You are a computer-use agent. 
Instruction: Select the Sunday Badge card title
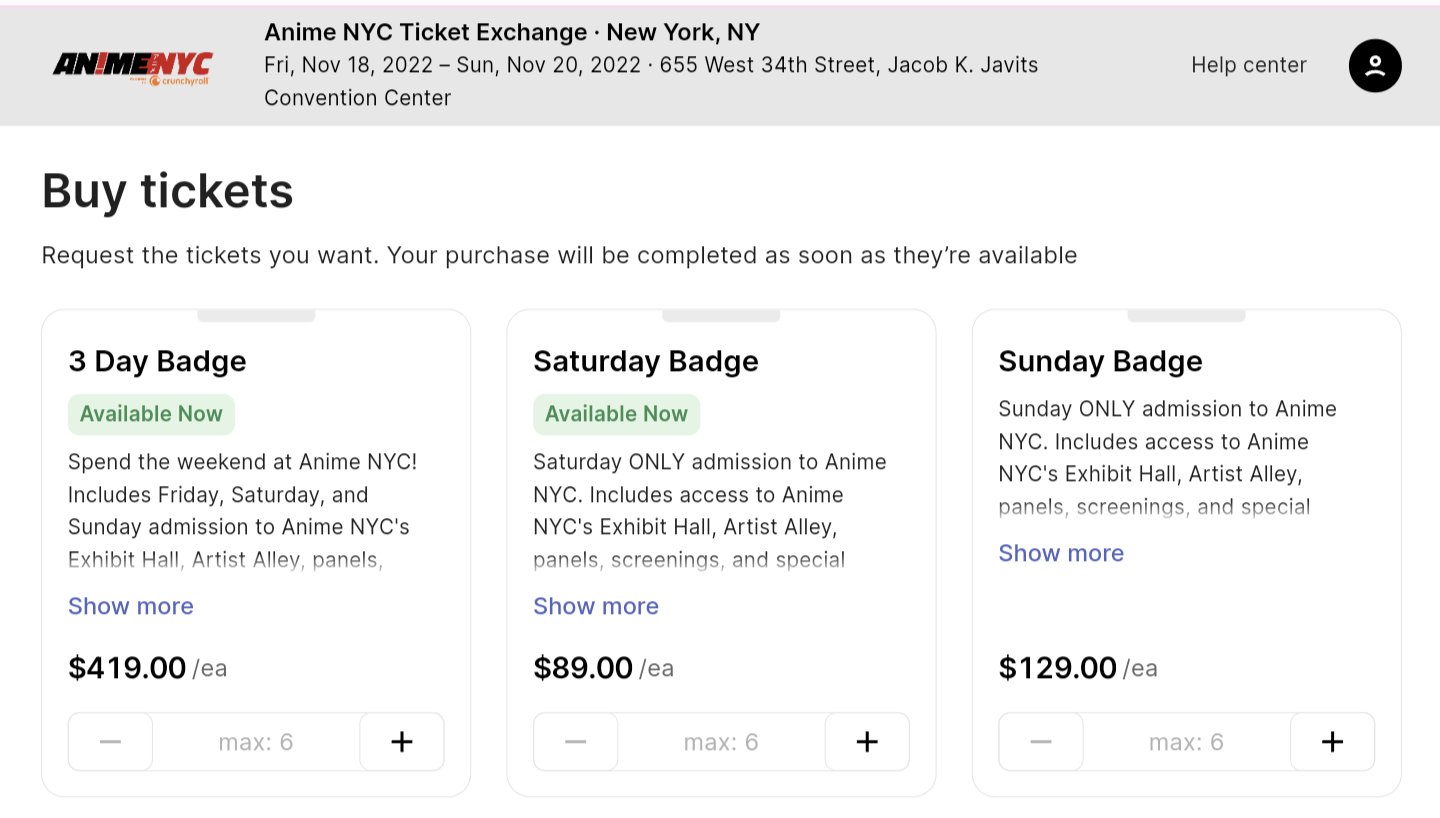1100,361
